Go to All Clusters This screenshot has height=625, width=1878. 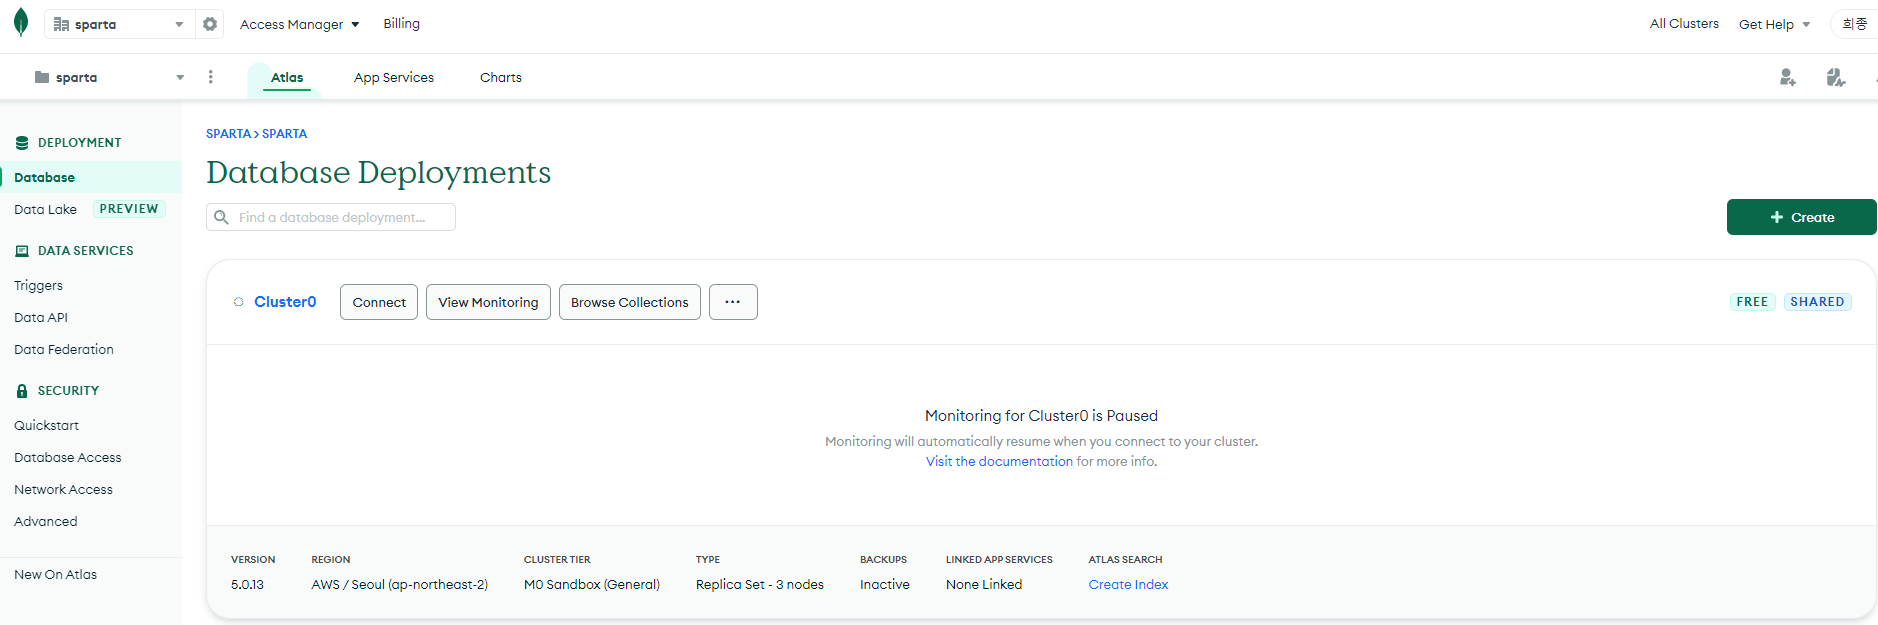(1684, 24)
